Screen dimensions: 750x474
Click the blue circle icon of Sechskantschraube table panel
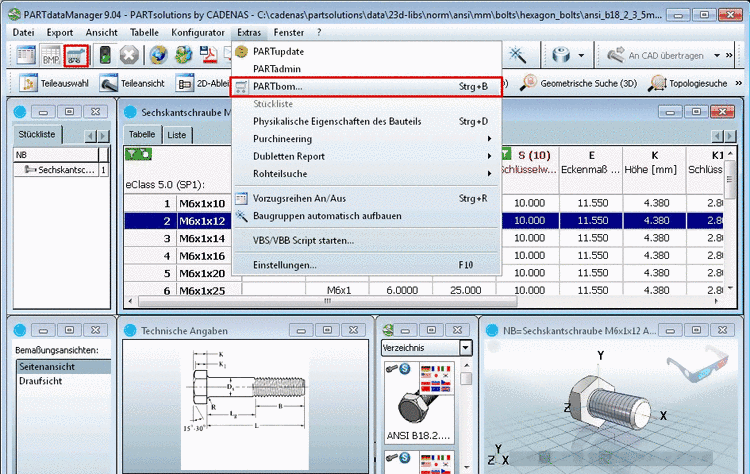click(130, 112)
